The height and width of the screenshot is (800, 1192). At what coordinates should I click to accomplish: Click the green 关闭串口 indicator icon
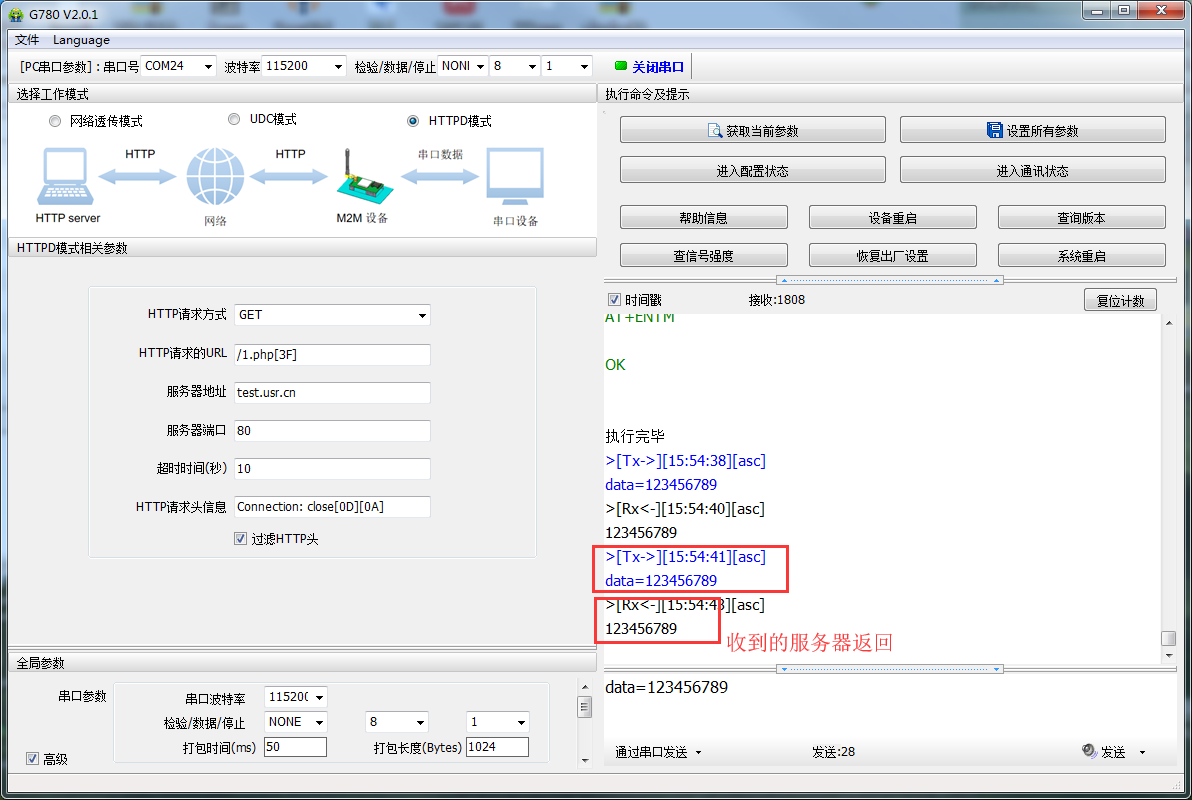pyautogui.click(x=620, y=67)
